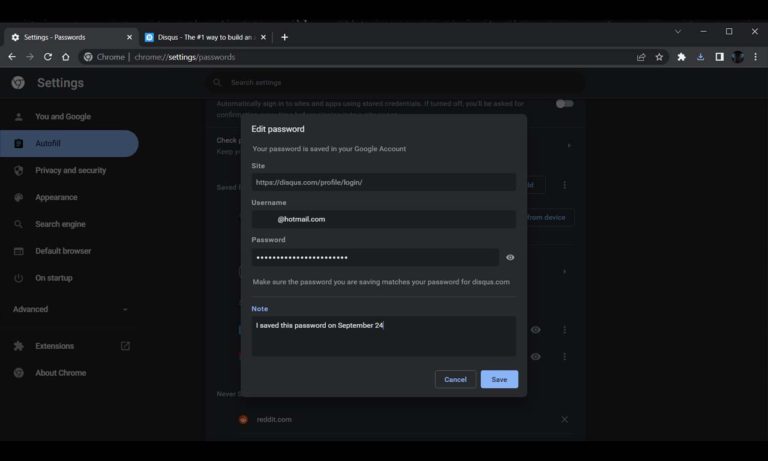Image resolution: width=768 pixels, height=461 pixels.
Task: Minimize the Chrome window
Action: (x=703, y=31)
